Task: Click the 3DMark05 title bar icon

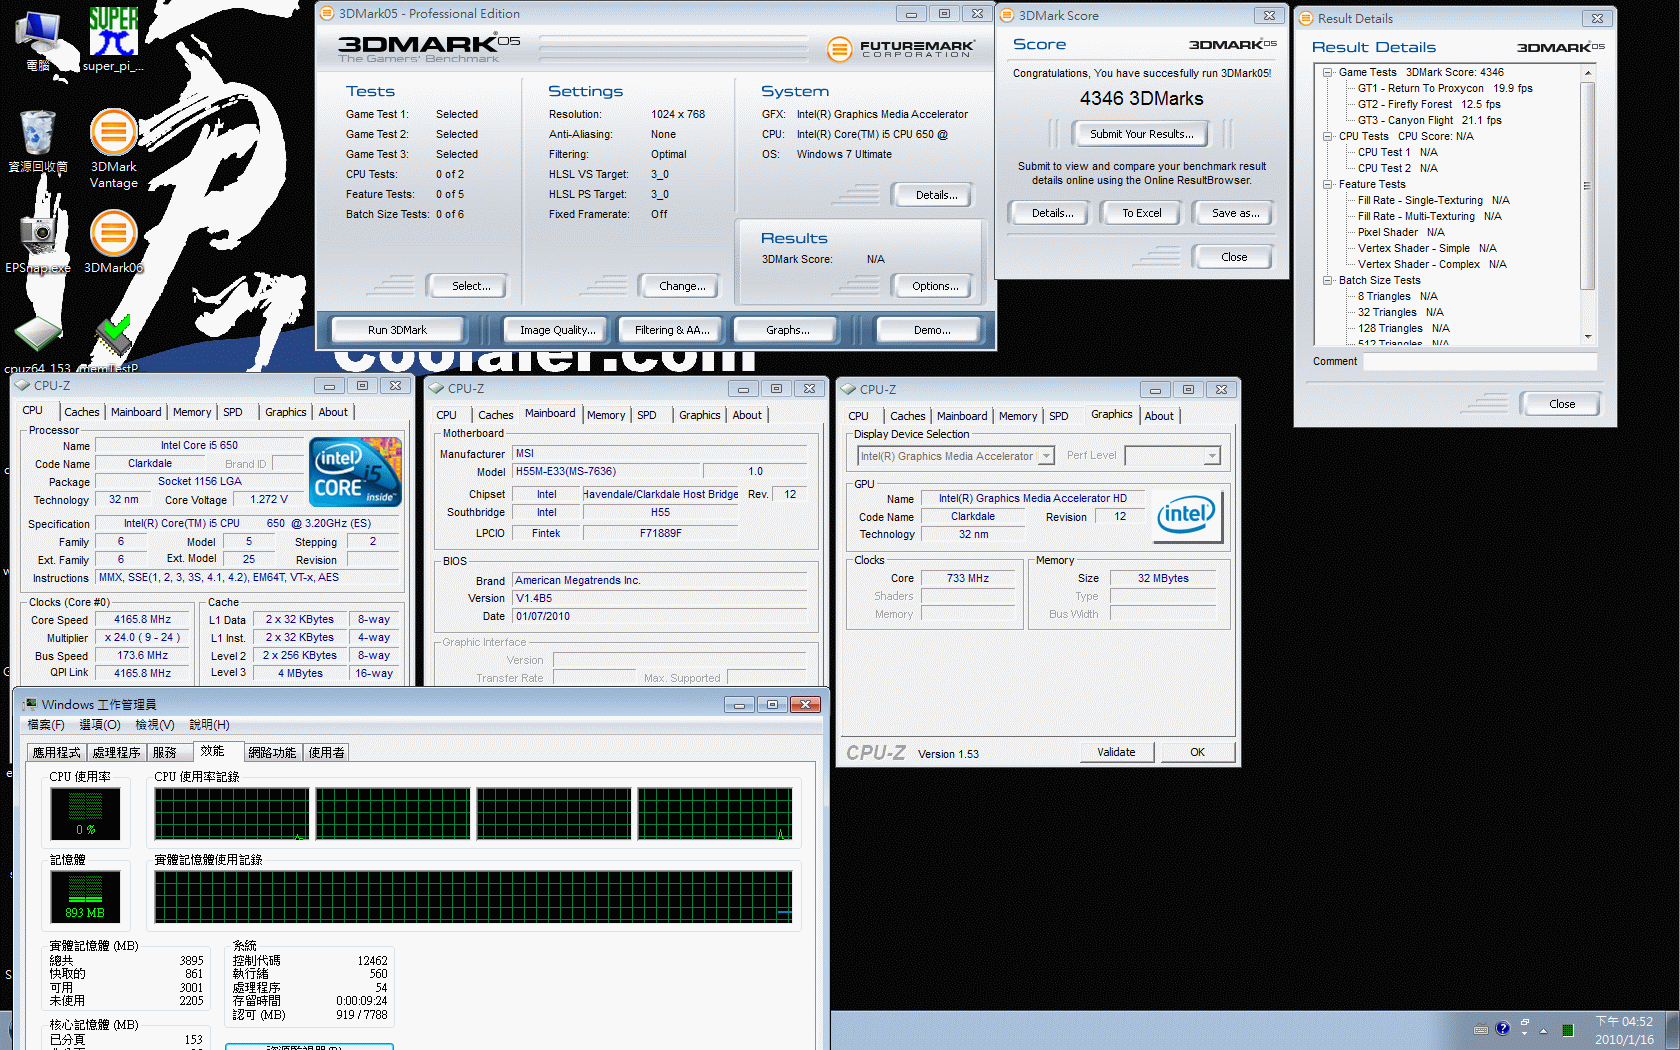Action: pyautogui.click(x=327, y=13)
